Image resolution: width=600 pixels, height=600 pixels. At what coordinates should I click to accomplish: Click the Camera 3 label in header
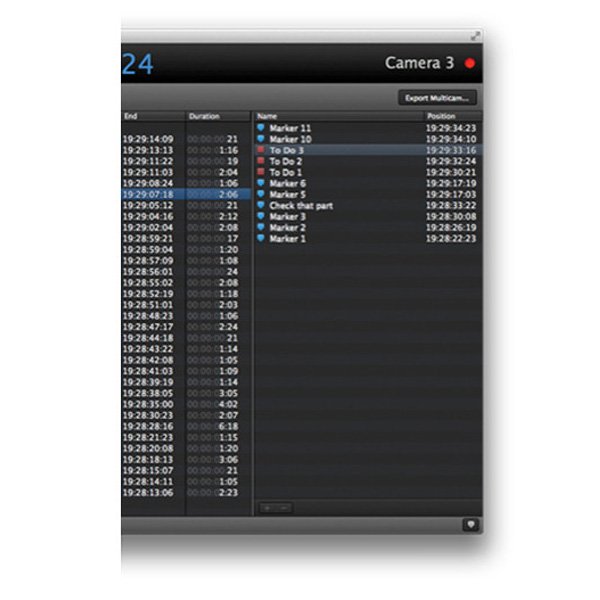click(x=419, y=63)
